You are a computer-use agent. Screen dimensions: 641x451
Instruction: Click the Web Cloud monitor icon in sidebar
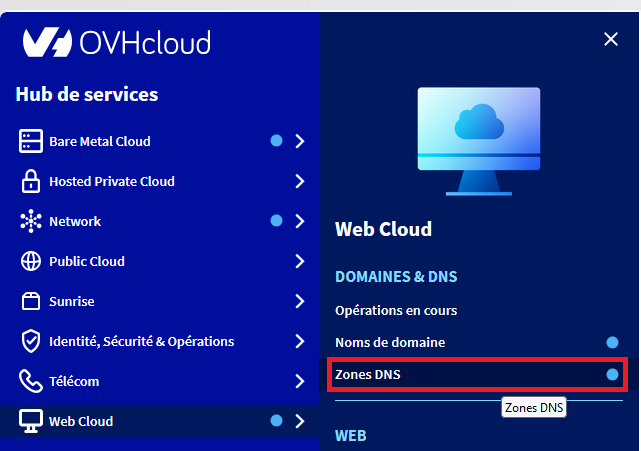point(31,421)
